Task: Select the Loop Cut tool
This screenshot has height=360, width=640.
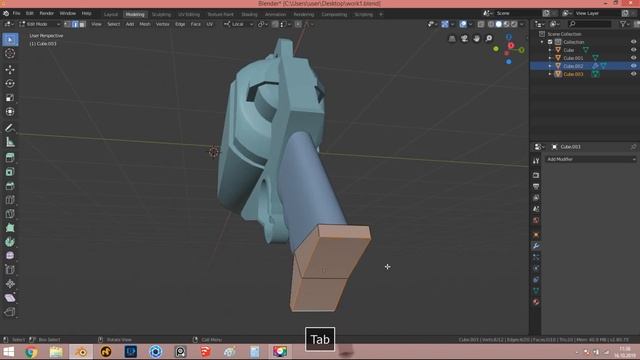Action: coord(10,200)
